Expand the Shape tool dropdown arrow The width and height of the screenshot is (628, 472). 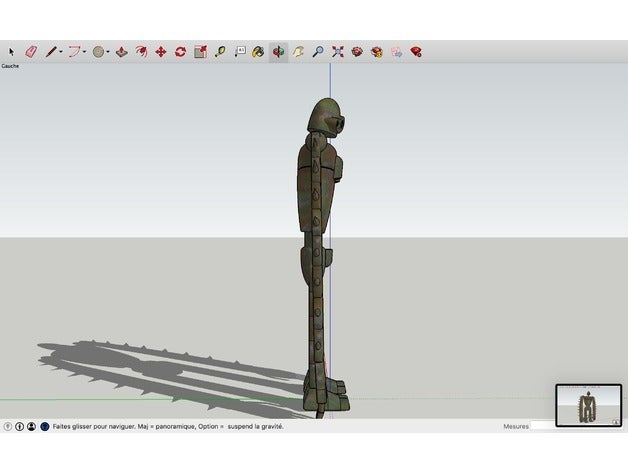tap(108, 51)
